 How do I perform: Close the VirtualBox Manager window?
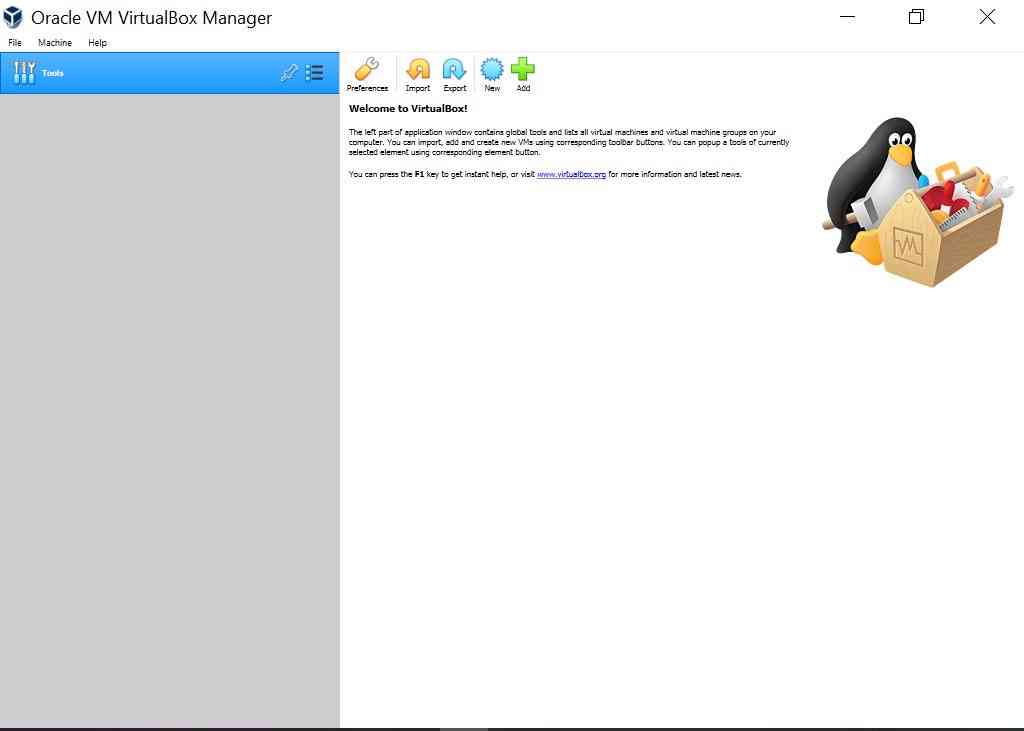(x=987, y=17)
